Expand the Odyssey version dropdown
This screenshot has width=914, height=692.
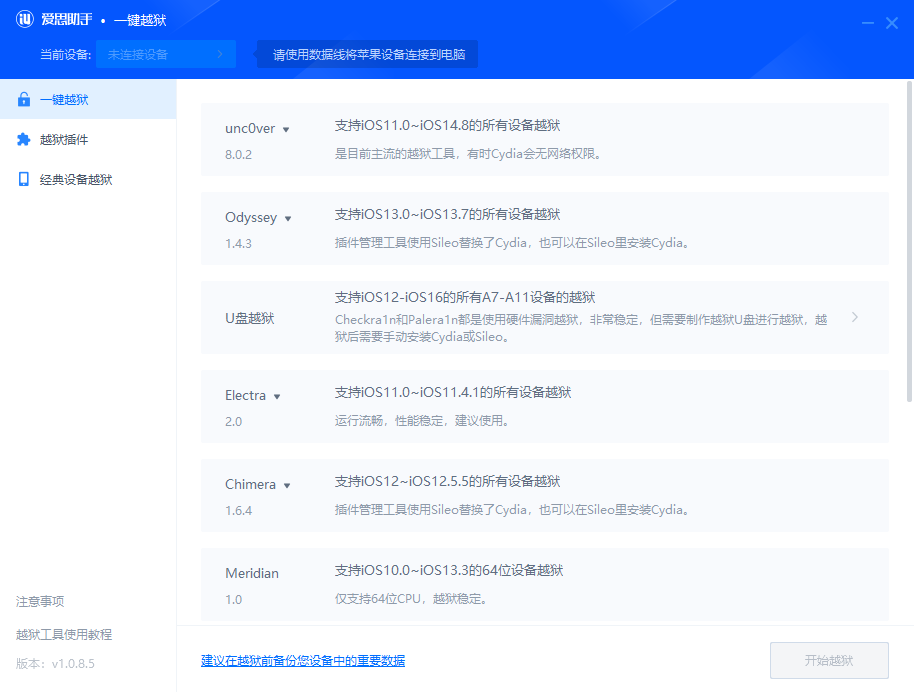(x=290, y=217)
